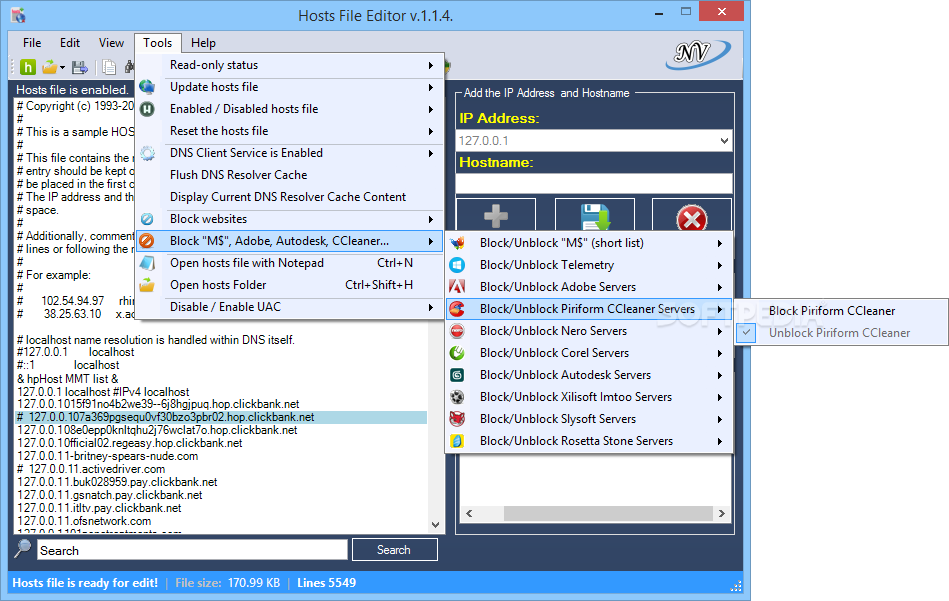Click the orange prohibited icon beside Block "M$", Adobe
949x601 pixels.
click(147, 241)
